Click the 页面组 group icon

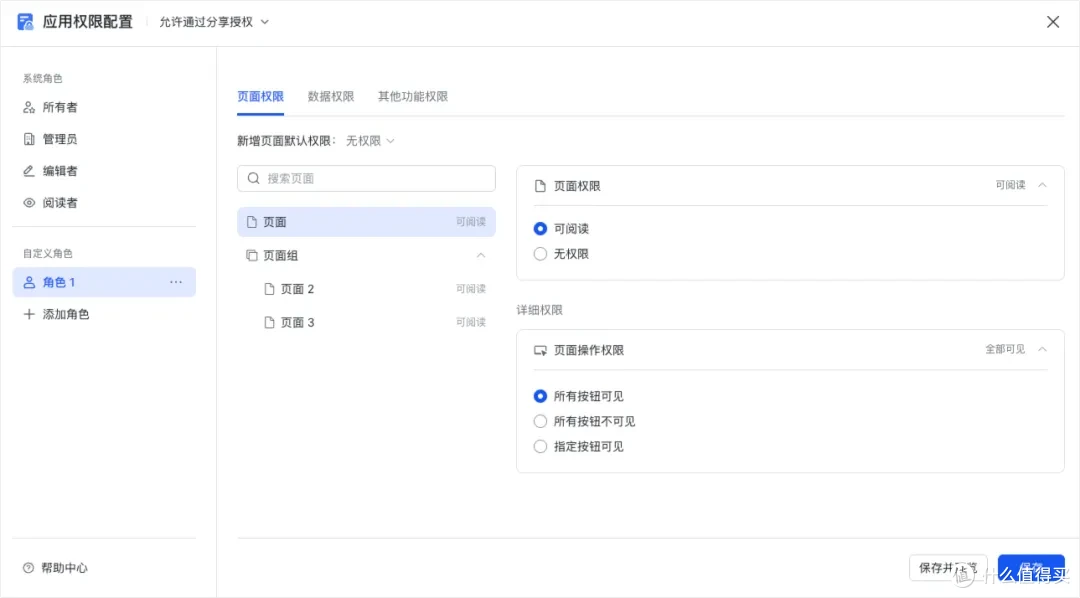tap(251, 256)
